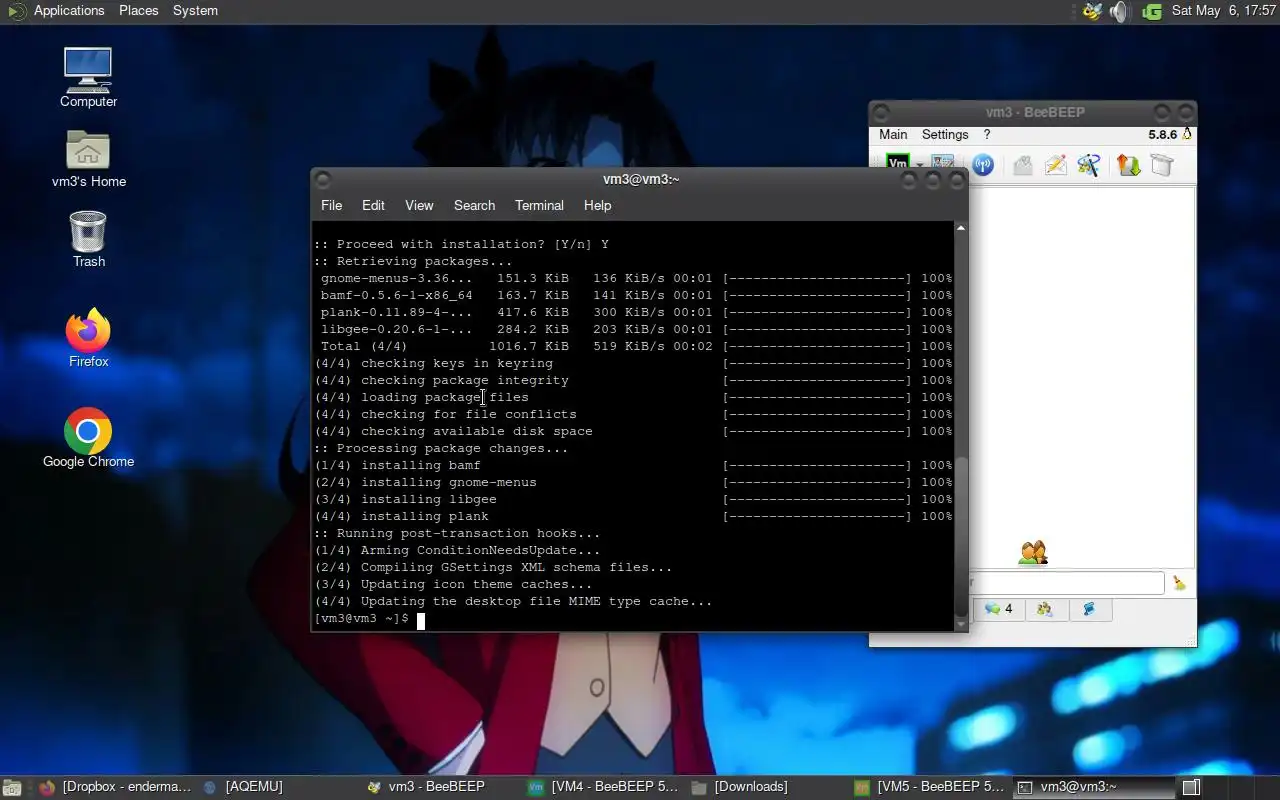Click the two-users icon in BeeBEEP list
Image resolution: width=1280 pixels, height=800 pixels.
click(1033, 553)
